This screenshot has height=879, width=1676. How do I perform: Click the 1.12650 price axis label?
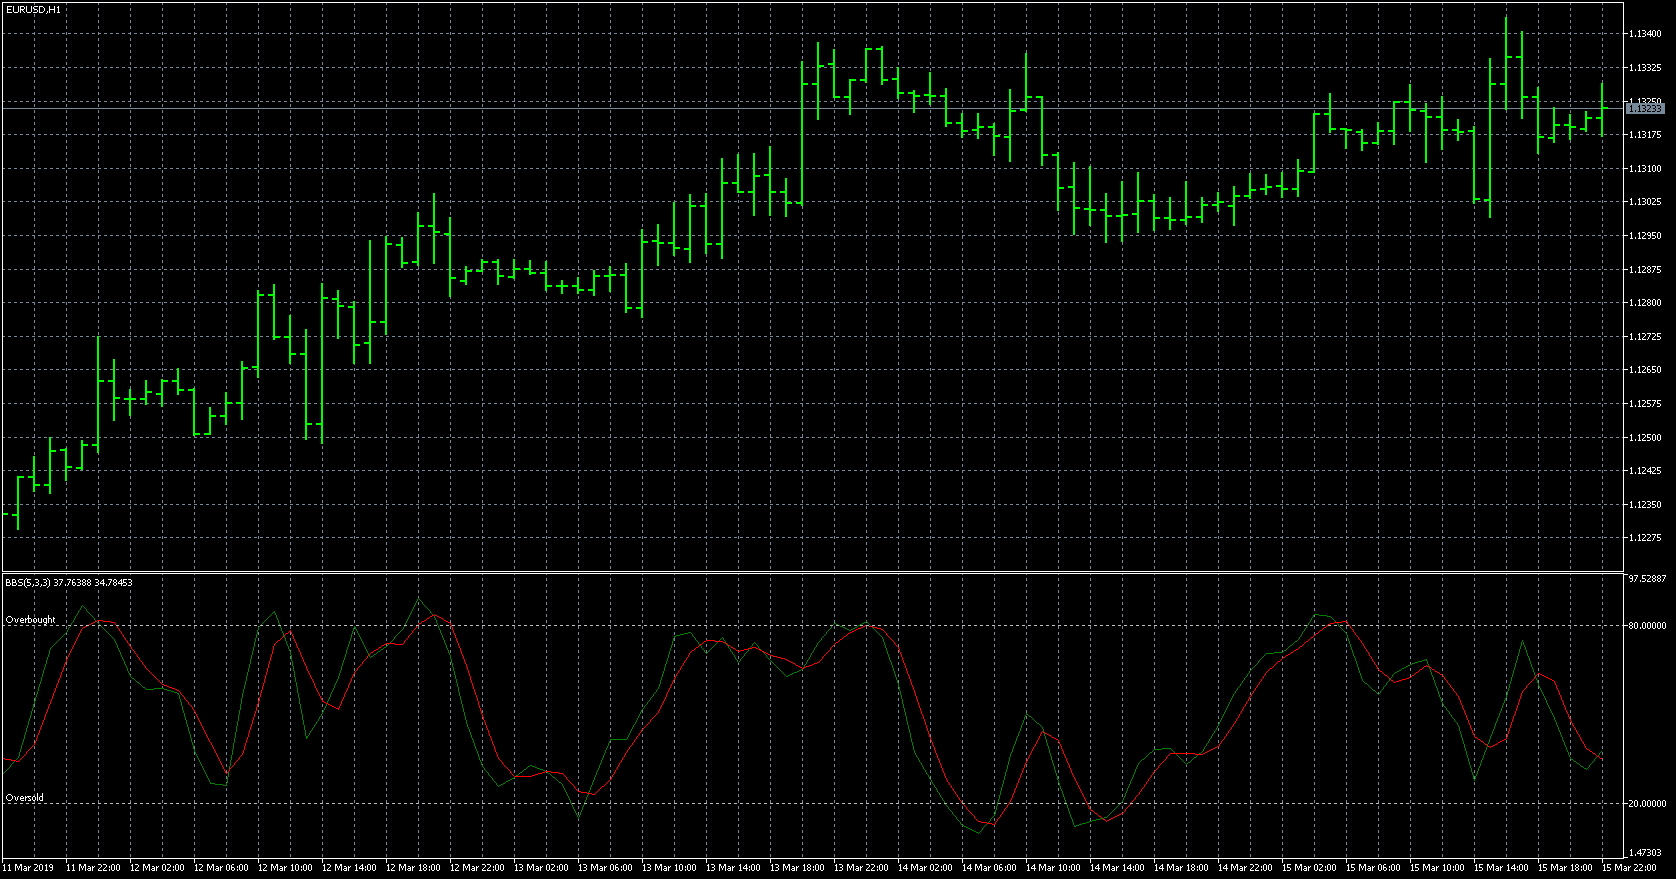point(1646,370)
